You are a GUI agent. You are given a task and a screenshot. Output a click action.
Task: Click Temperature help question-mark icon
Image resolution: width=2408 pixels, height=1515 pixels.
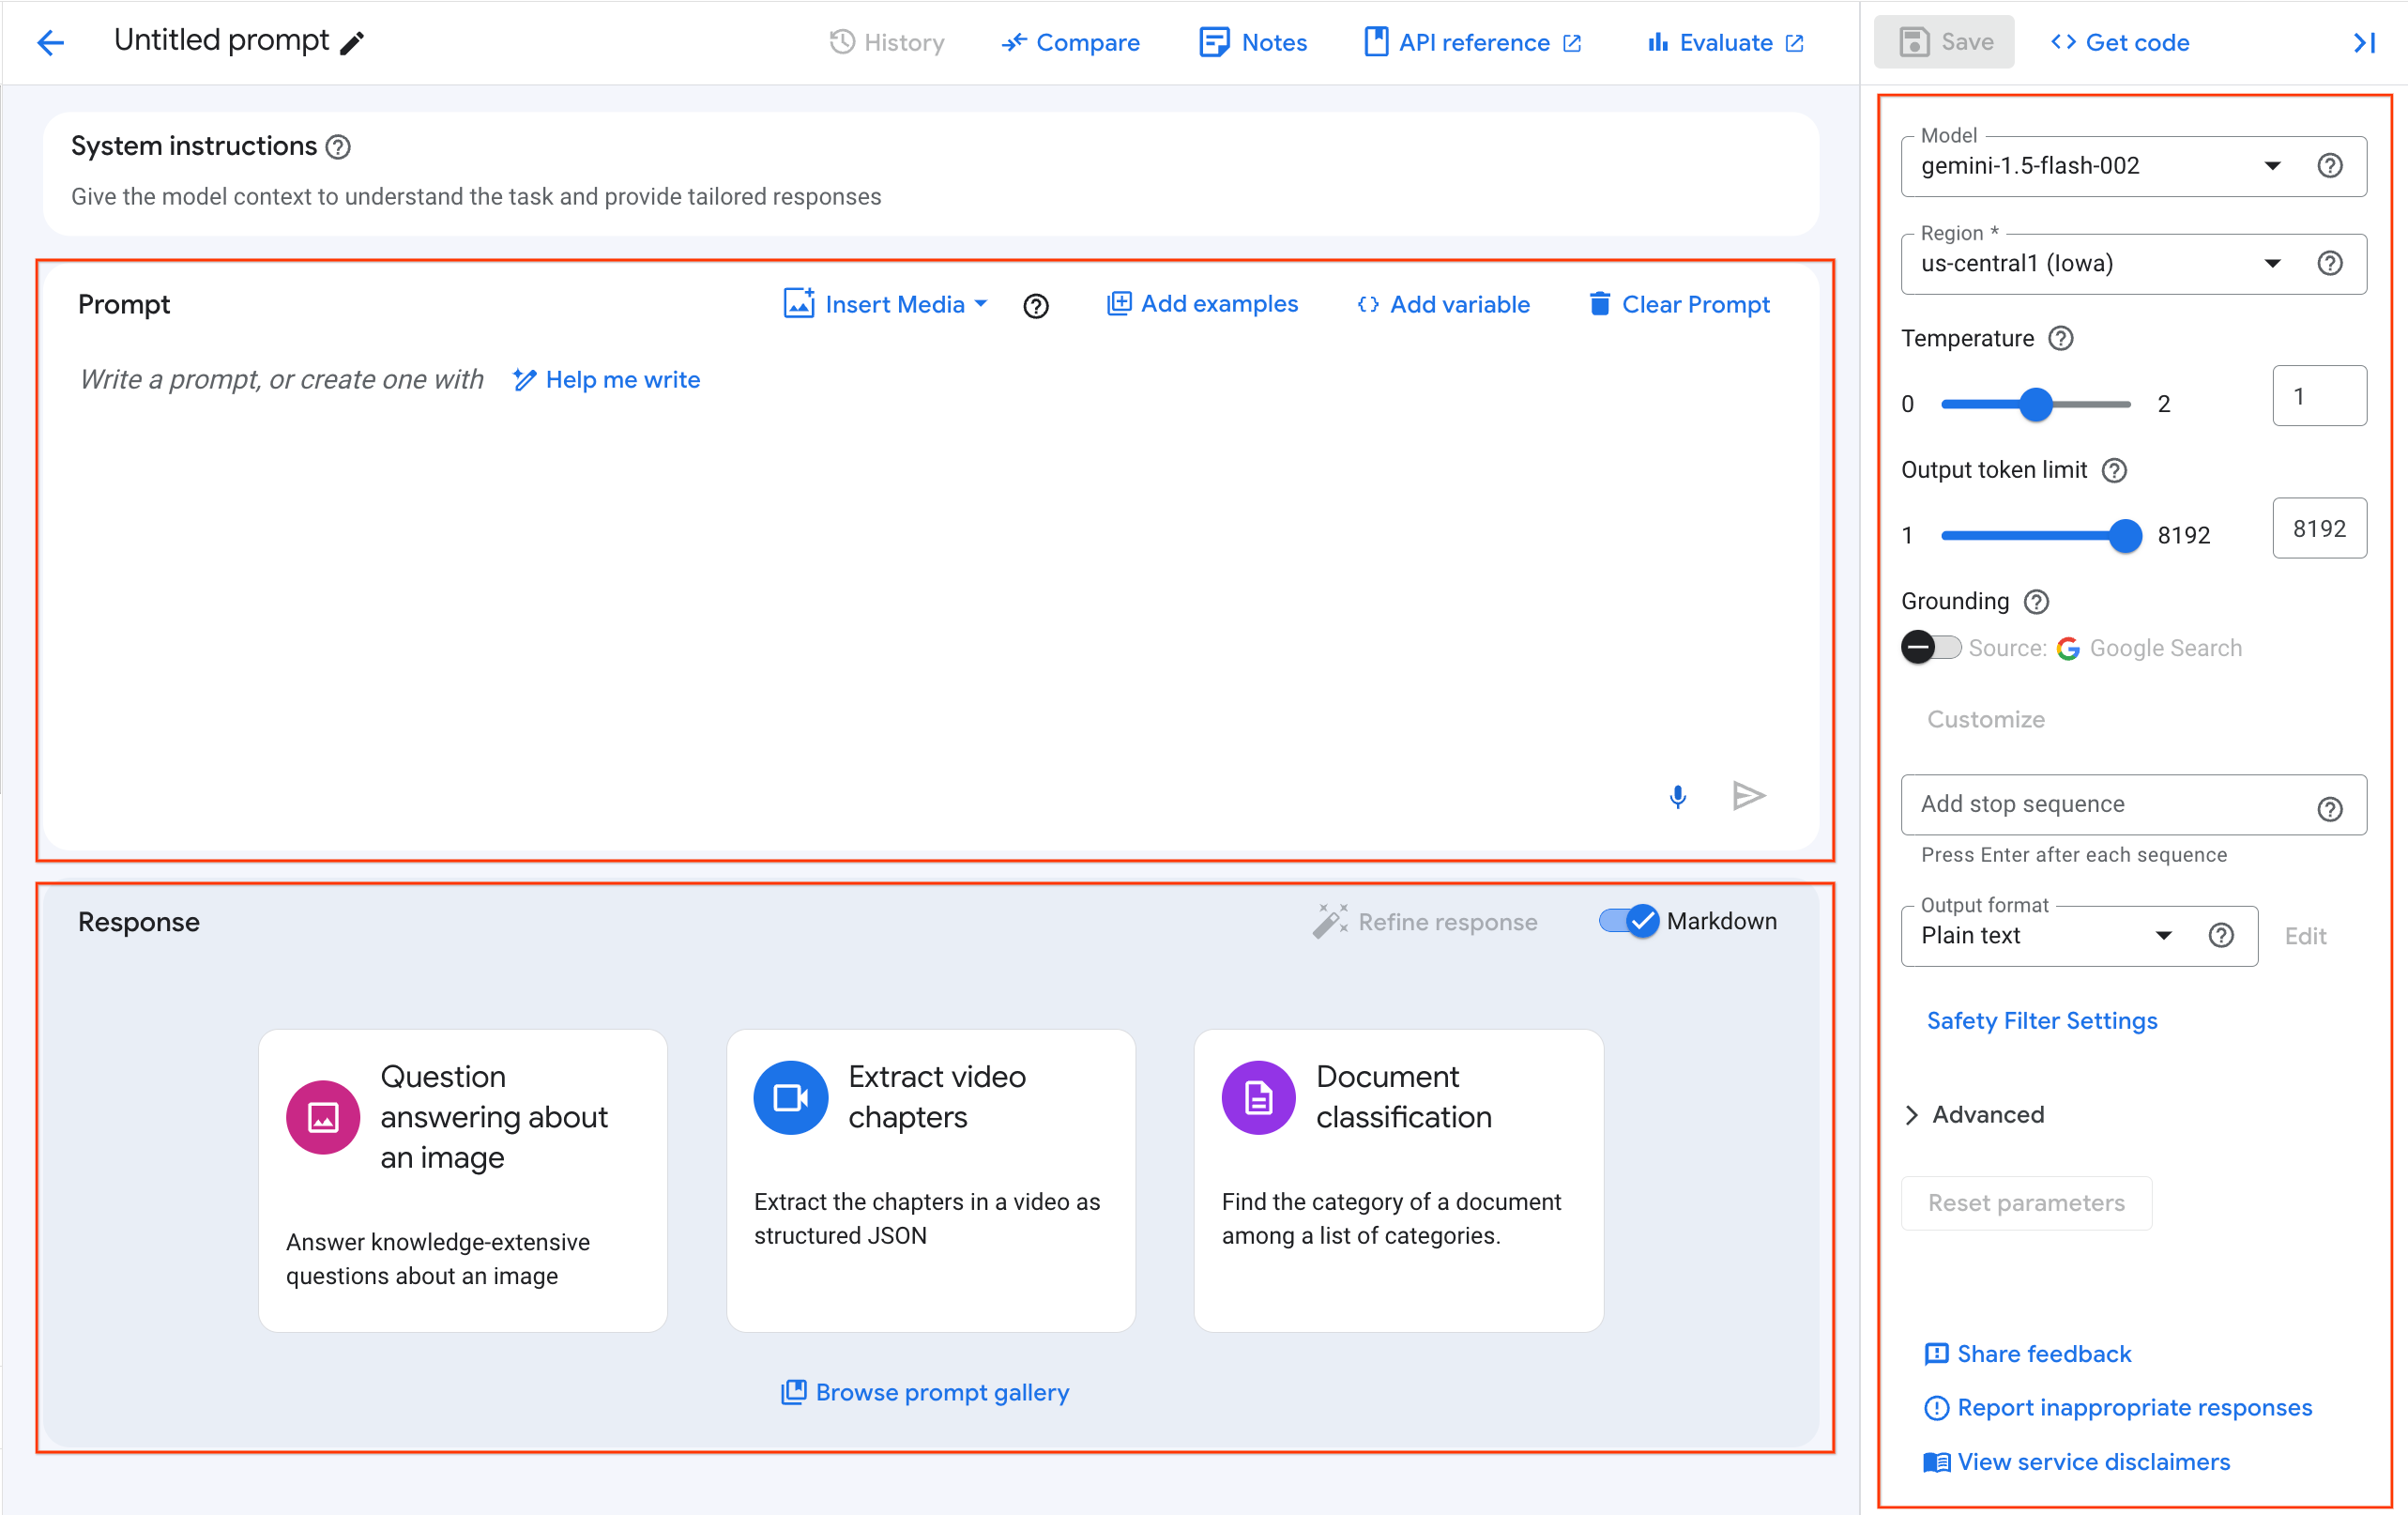pyautogui.click(x=2060, y=338)
